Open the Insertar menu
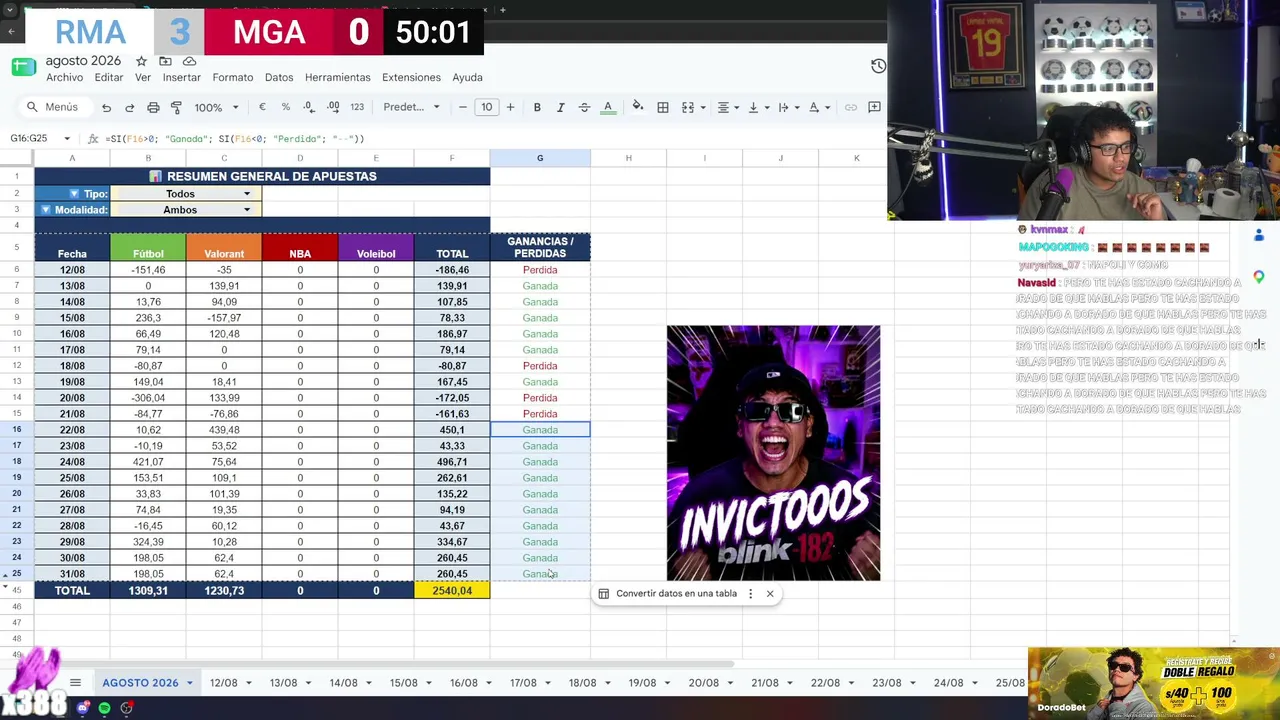 click(182, 78)
